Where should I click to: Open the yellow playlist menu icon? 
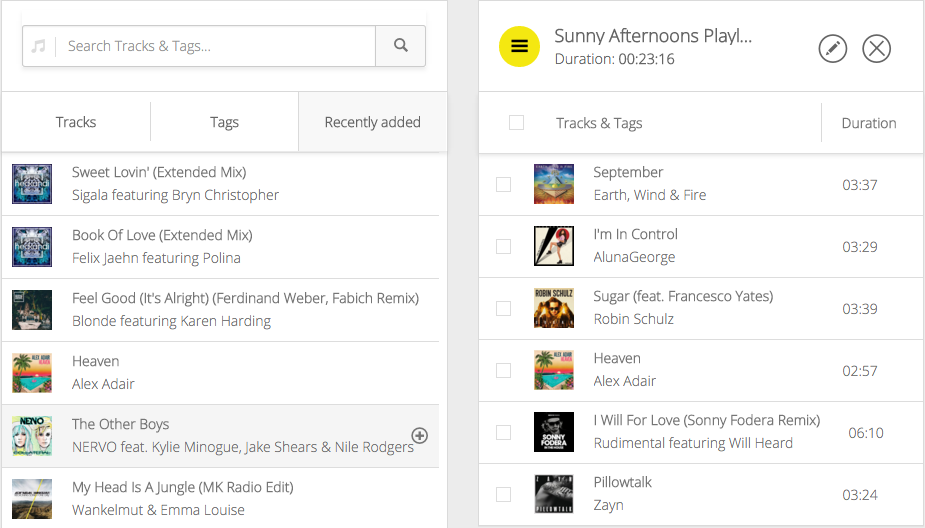(x=519, y=47)
